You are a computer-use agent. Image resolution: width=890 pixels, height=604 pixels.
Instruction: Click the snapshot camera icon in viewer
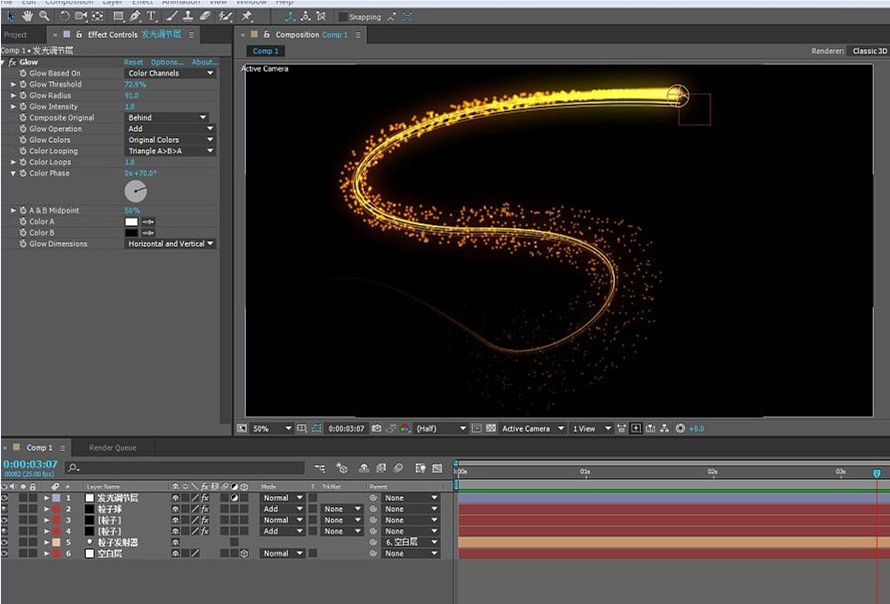point(376,428)
